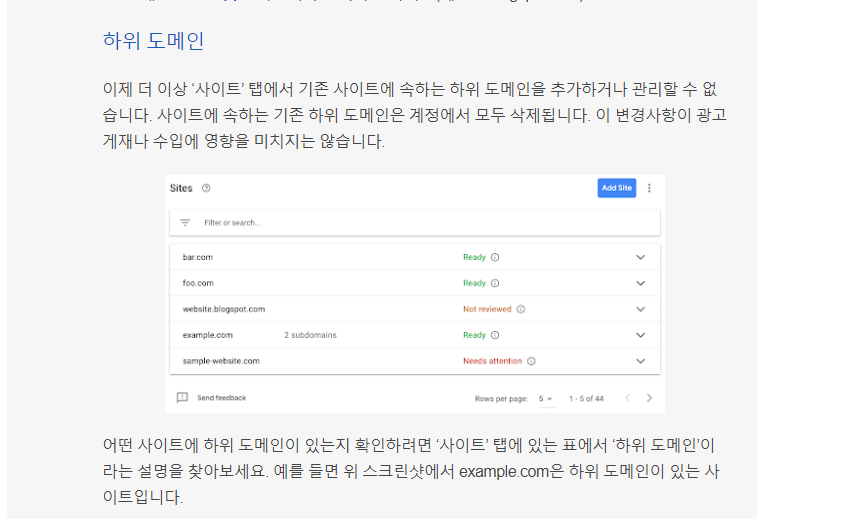Click the Ready status of foo.com
Viewport: 842px width, 519px height.
click(x=474, y=283)
